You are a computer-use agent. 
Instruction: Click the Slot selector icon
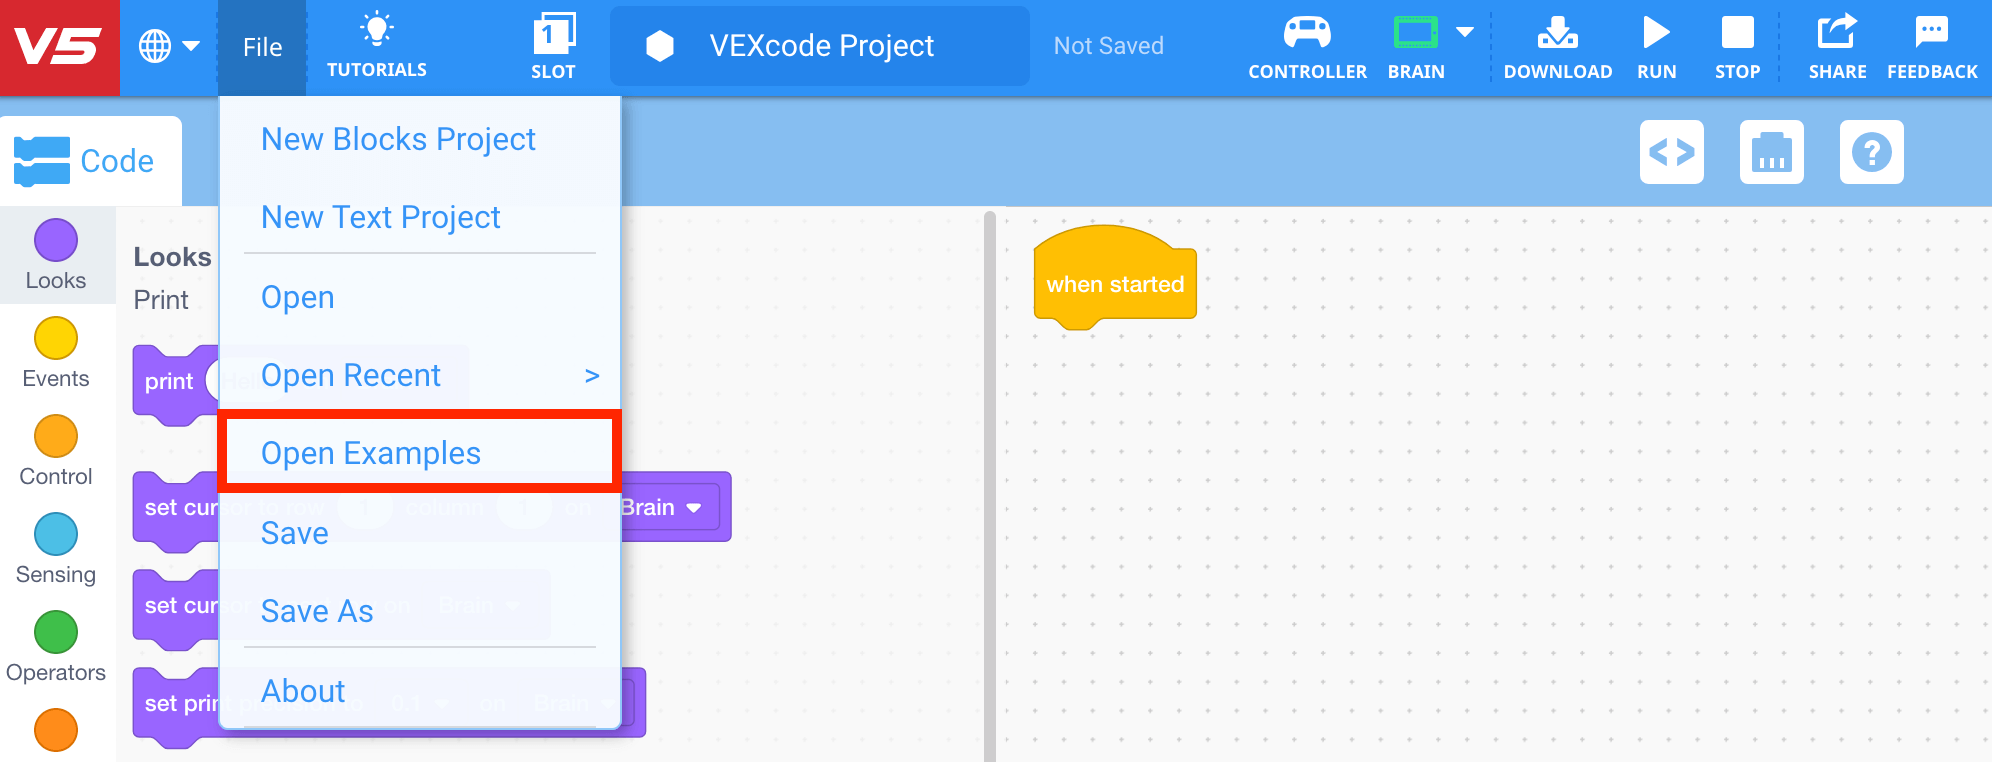pyautogui.click(x=553, y=45)
